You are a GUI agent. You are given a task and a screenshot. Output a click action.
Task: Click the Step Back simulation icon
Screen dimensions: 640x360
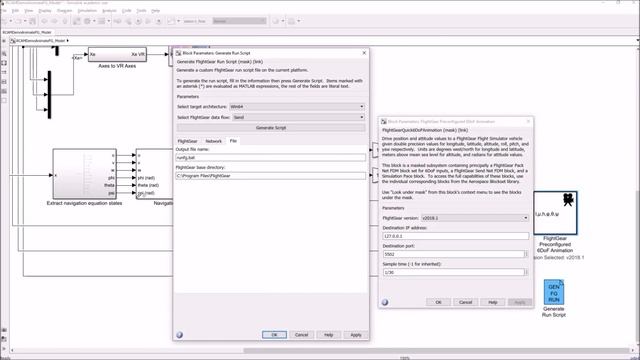(x=128, y=21)
